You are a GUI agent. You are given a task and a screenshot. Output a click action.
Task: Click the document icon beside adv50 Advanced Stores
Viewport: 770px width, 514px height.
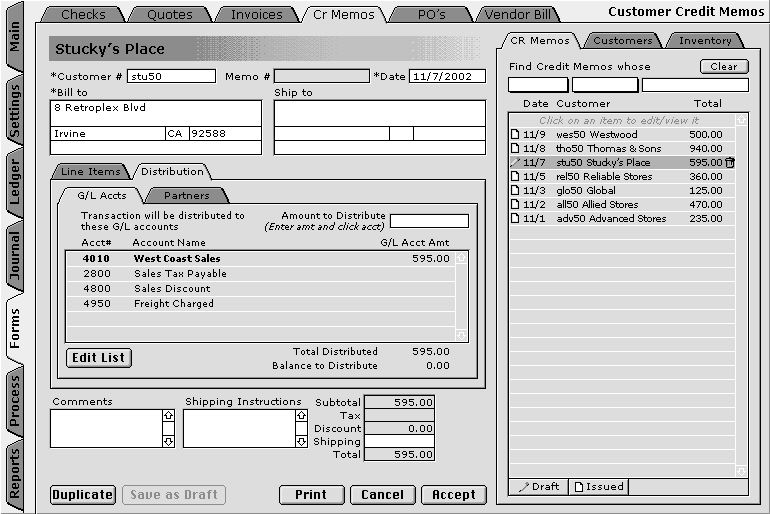[515, 218]
